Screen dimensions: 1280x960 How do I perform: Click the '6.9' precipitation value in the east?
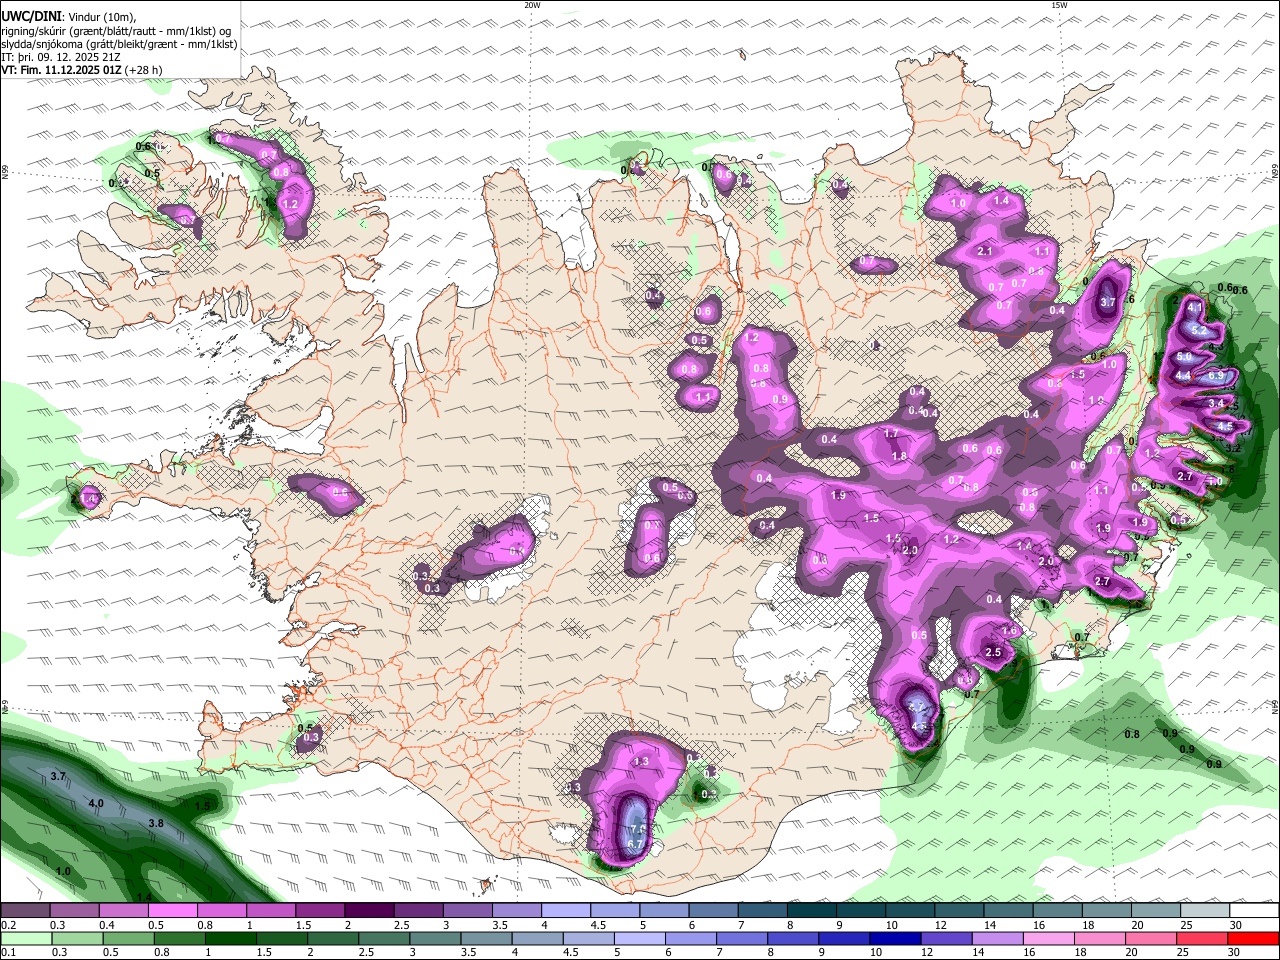tap(1216, 375)
